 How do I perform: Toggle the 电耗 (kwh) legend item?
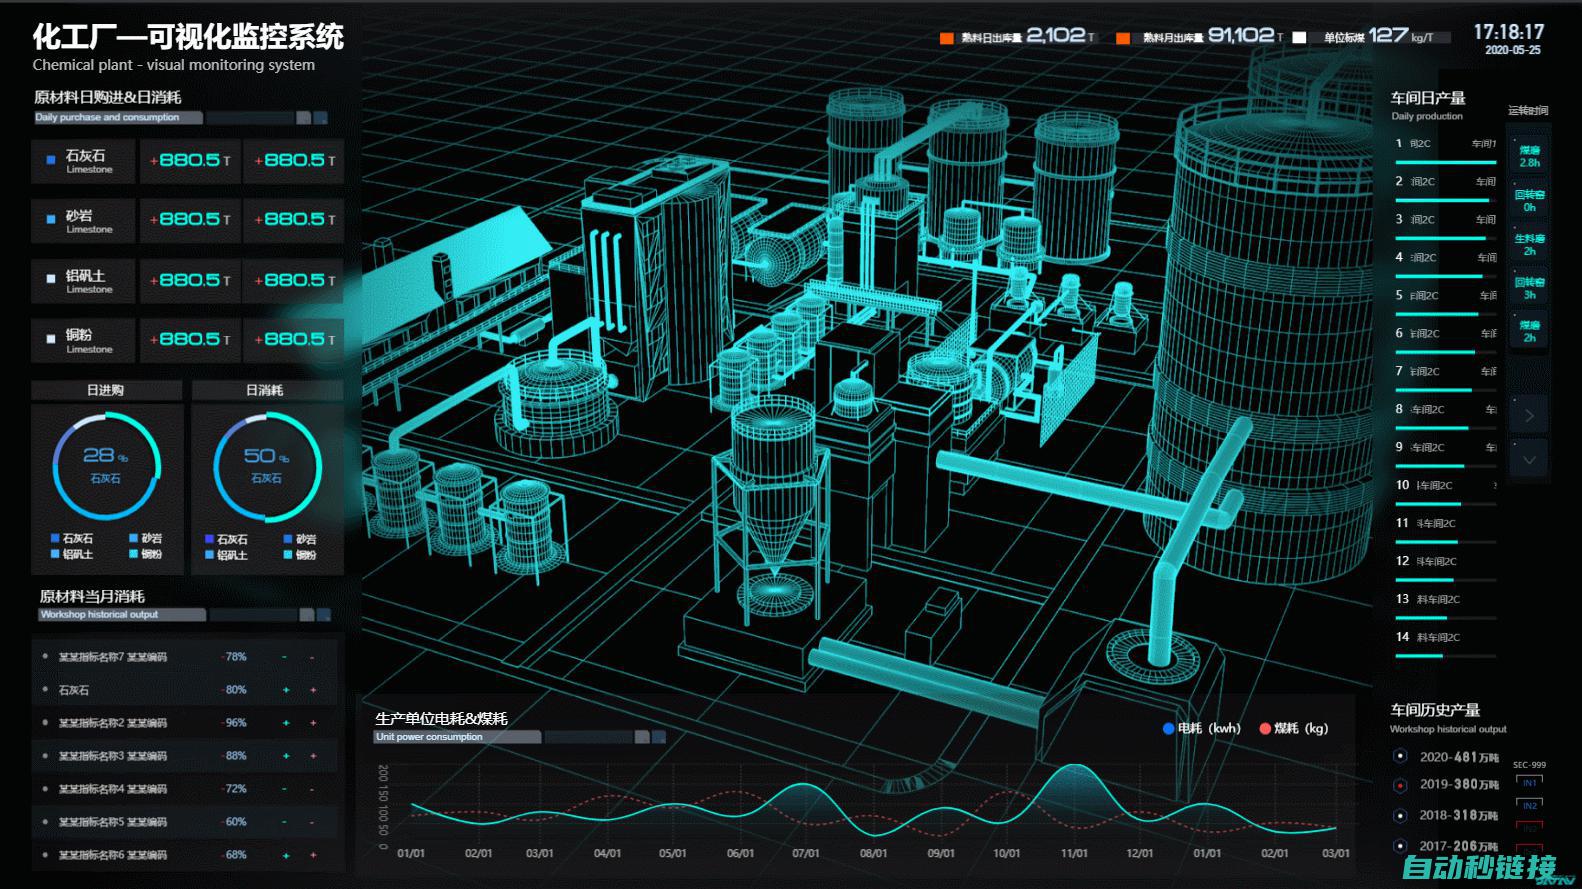pos(1201,728)
